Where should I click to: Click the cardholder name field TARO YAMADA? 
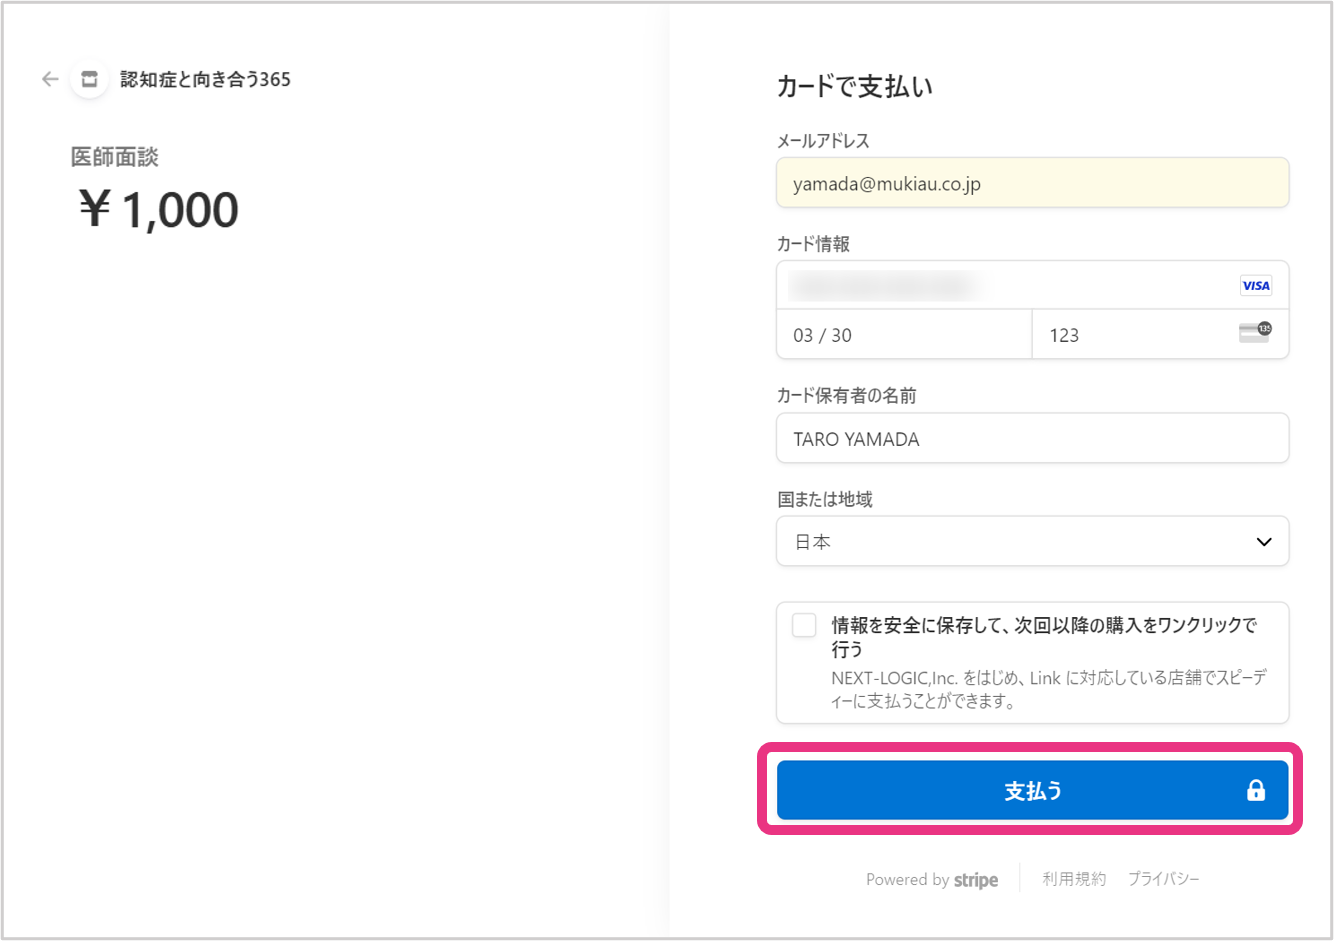point(1031,439)
